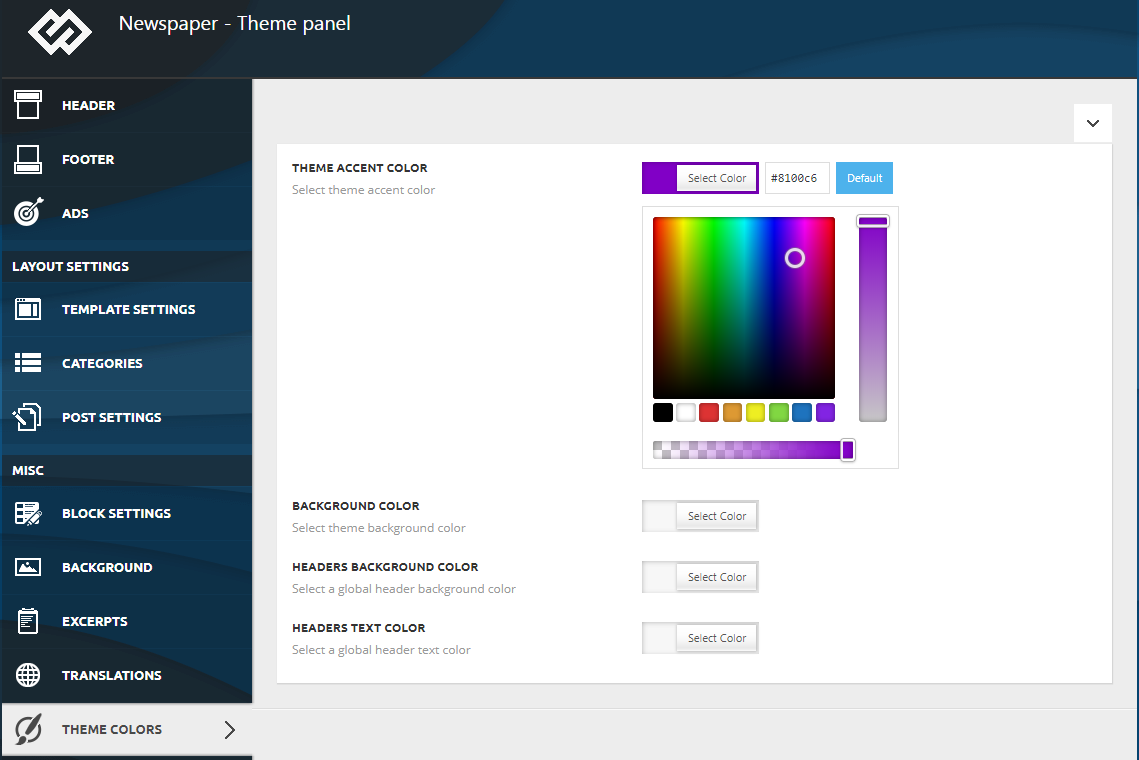This screenshot has height=760, width=1139.
Task: Go to Categories settings
Action: click(x=126, y=363)
